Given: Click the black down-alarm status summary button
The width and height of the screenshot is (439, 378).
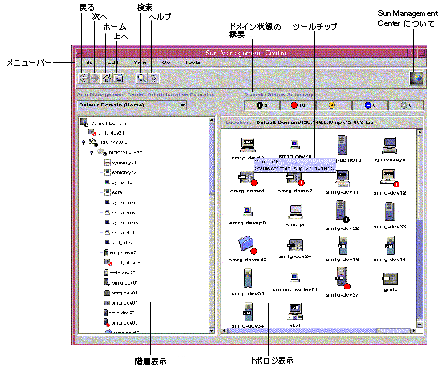Looking at the screenshot, I should [x=262, y=105].
